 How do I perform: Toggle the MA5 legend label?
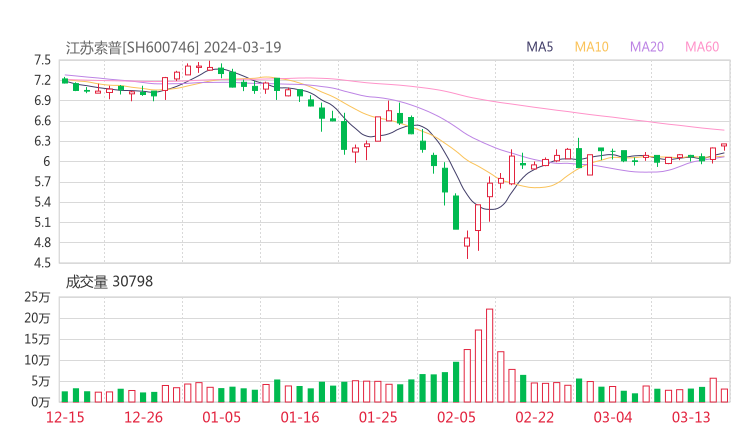point(540,47)
